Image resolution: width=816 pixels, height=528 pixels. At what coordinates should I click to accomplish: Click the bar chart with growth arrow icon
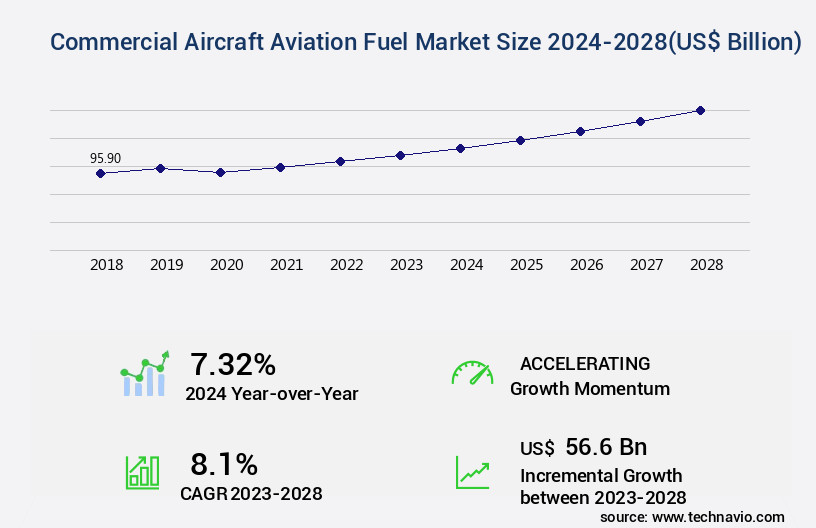tap(144, 374)
